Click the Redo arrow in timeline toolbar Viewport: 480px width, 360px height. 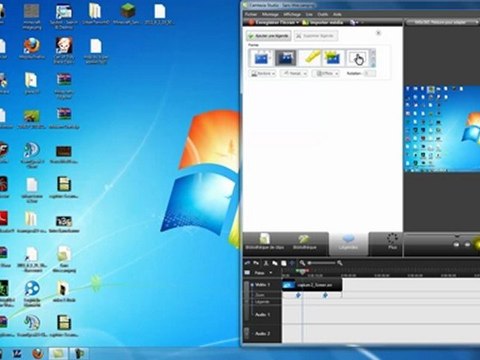coord(256,263)
